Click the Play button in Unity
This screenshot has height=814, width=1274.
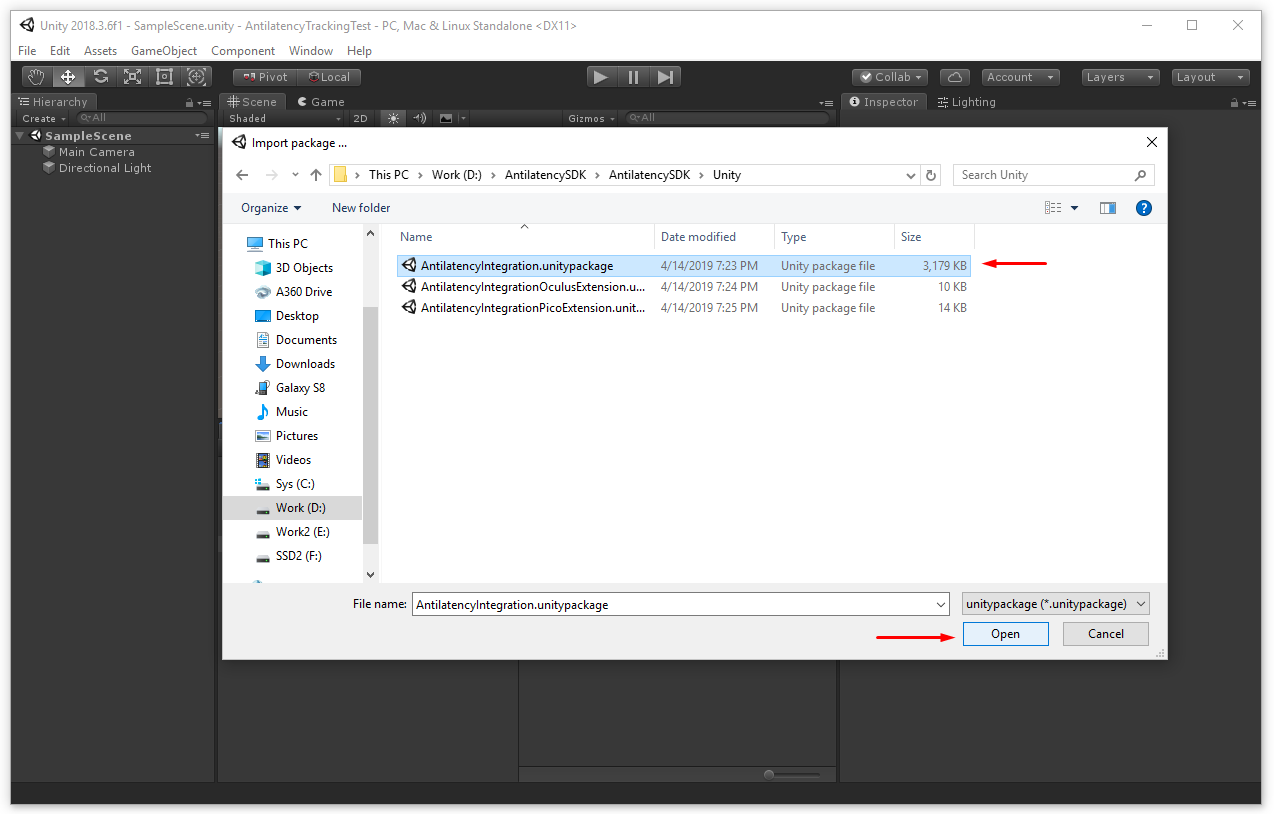coord(601,77)
